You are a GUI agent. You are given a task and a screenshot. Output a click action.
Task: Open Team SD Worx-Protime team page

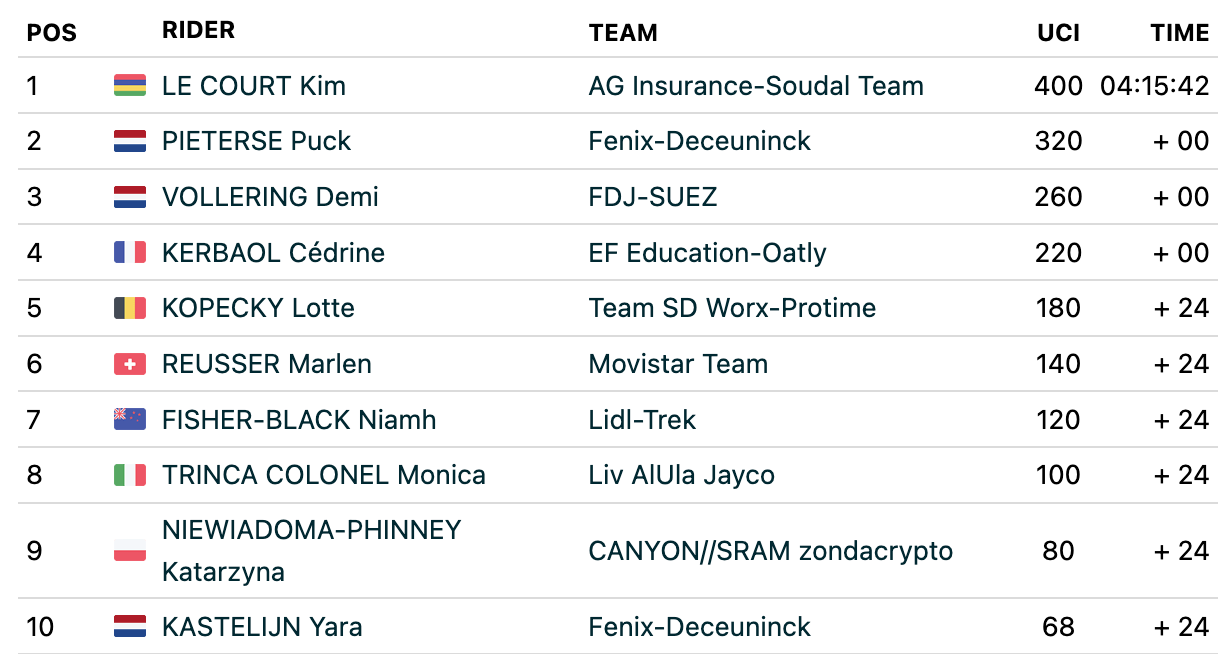[732, 308]
